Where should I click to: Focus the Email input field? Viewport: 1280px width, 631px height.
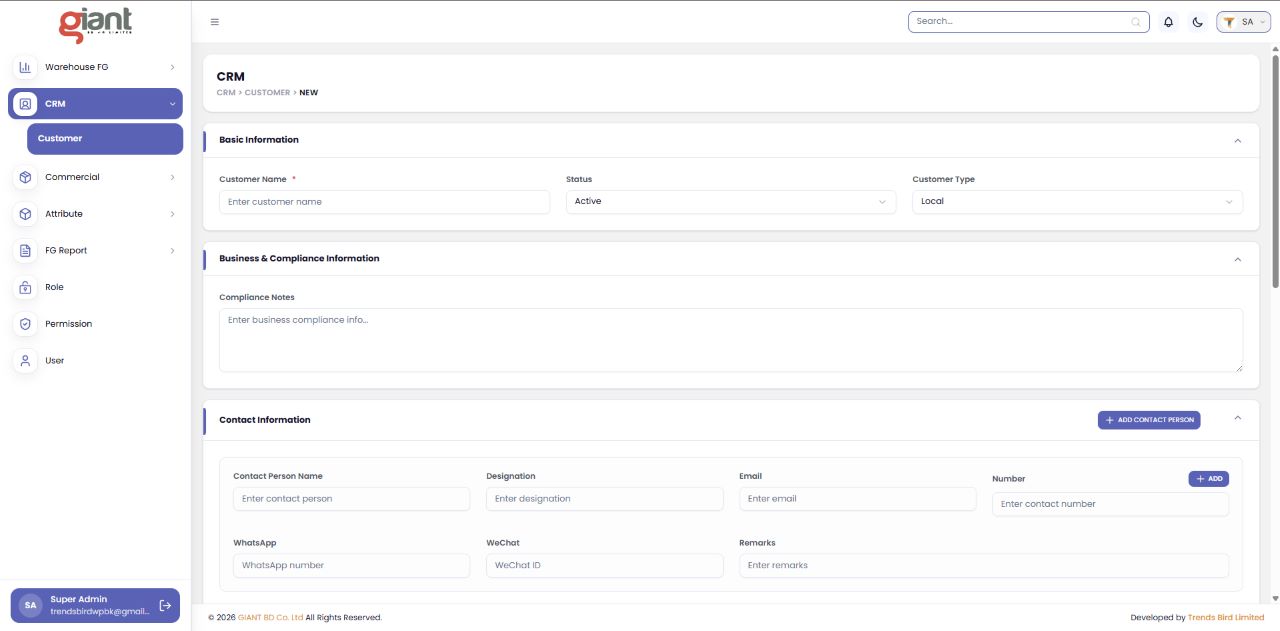click(x=857, y=499)
